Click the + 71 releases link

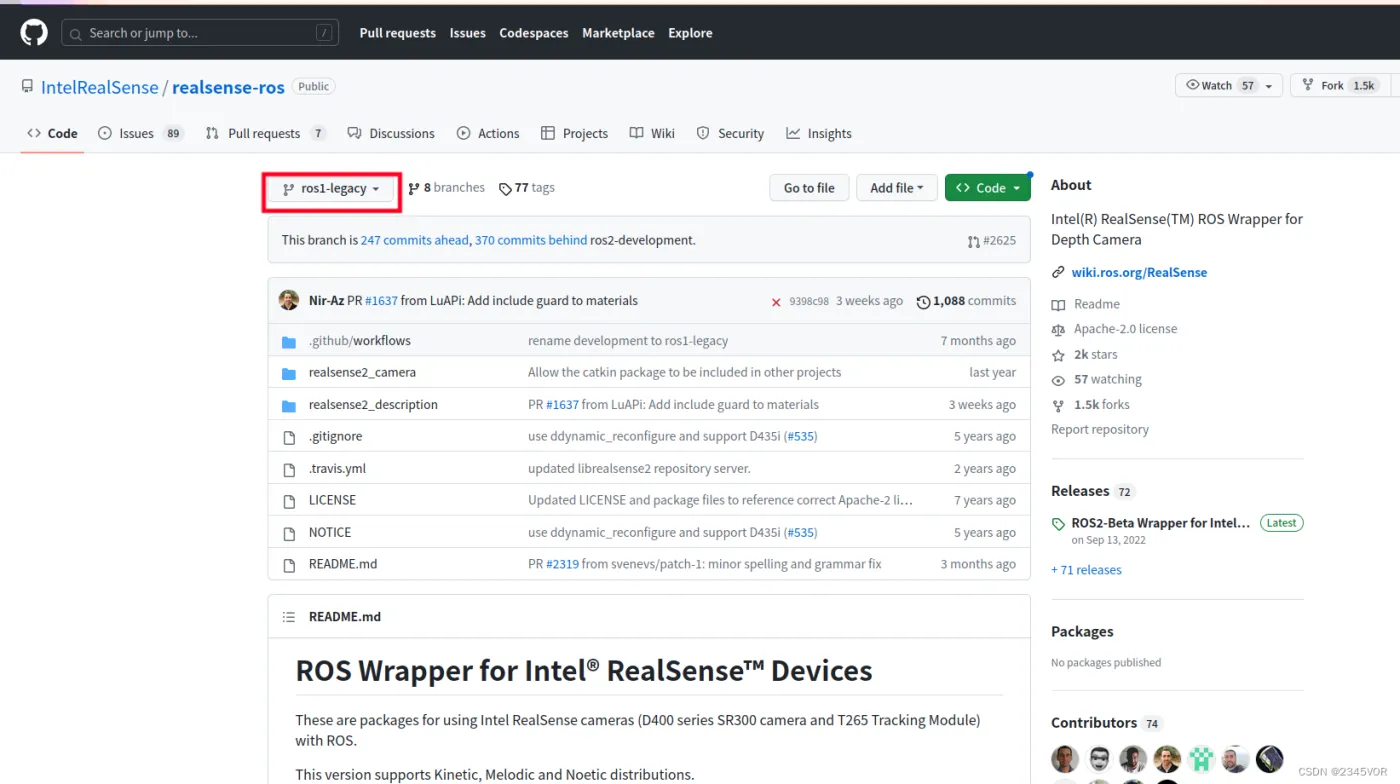point(1086,570)
